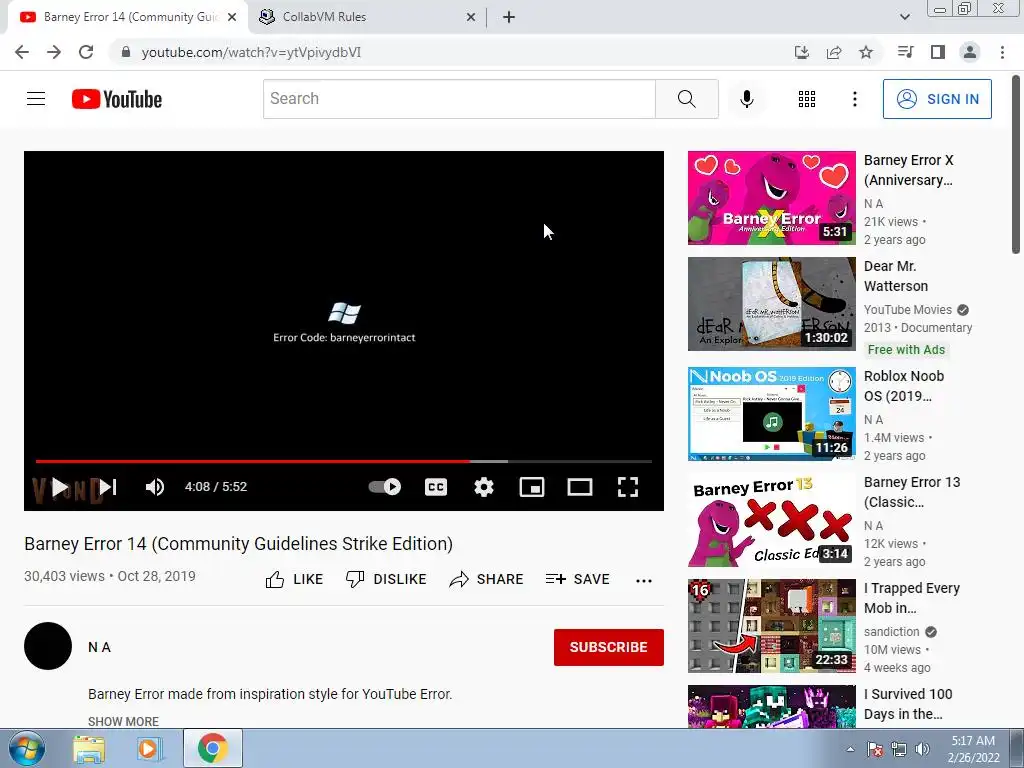Viewport: 1024px width, 768px height.
Task: Click the search magnifier button
Action: coord(686,99)
